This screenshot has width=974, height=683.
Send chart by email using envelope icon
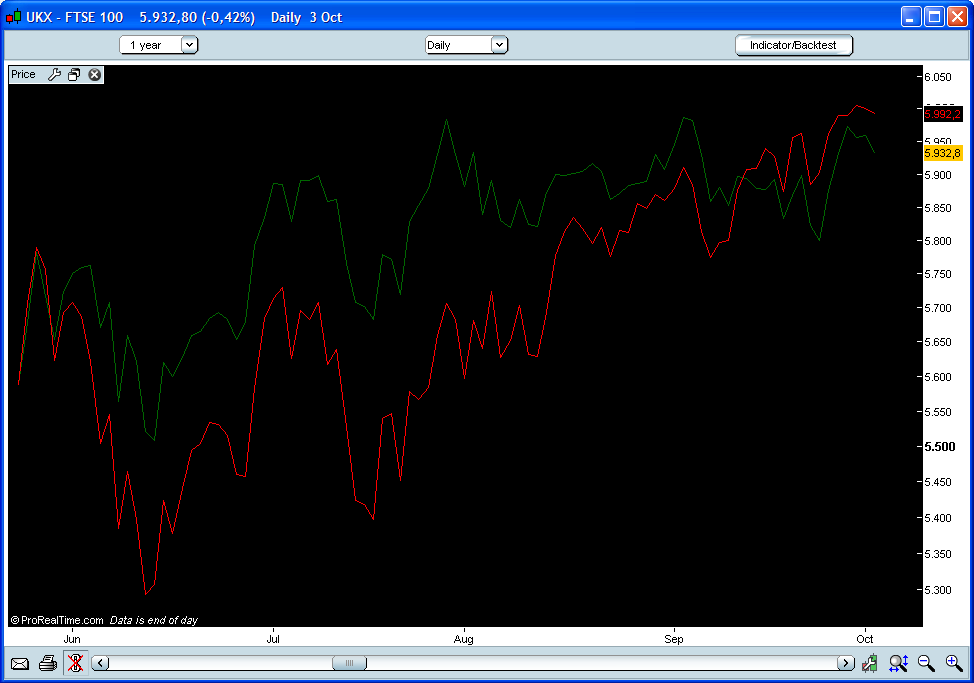coord(22,662)
